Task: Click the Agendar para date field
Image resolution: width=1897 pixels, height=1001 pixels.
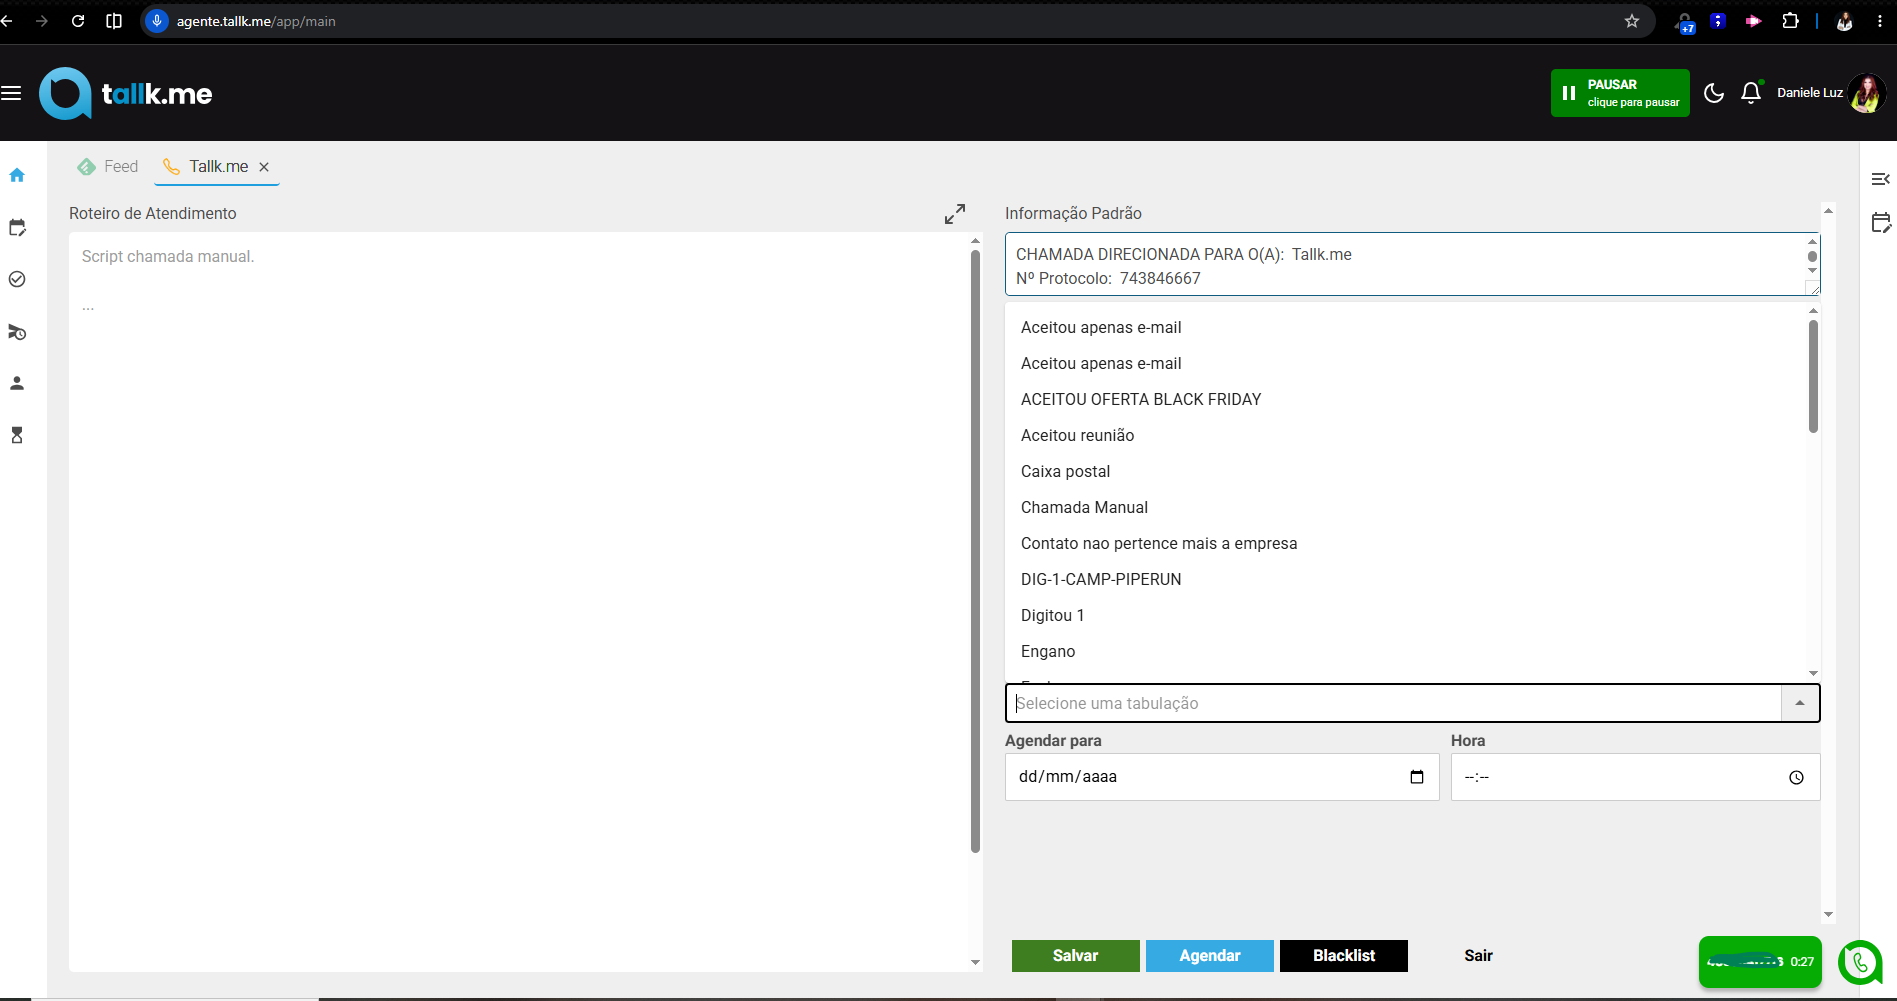Action: tap(1222, 777)
